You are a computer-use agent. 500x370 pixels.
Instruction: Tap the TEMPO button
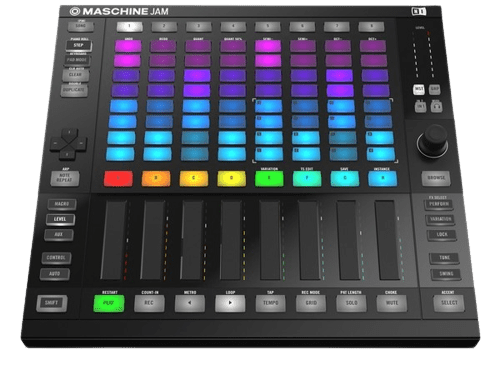click(271, 303)
